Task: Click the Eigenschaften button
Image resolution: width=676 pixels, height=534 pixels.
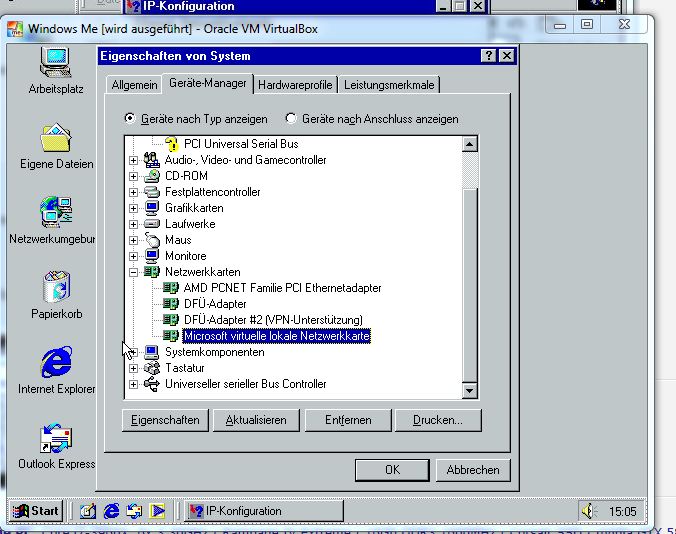Action: point(165,420)
